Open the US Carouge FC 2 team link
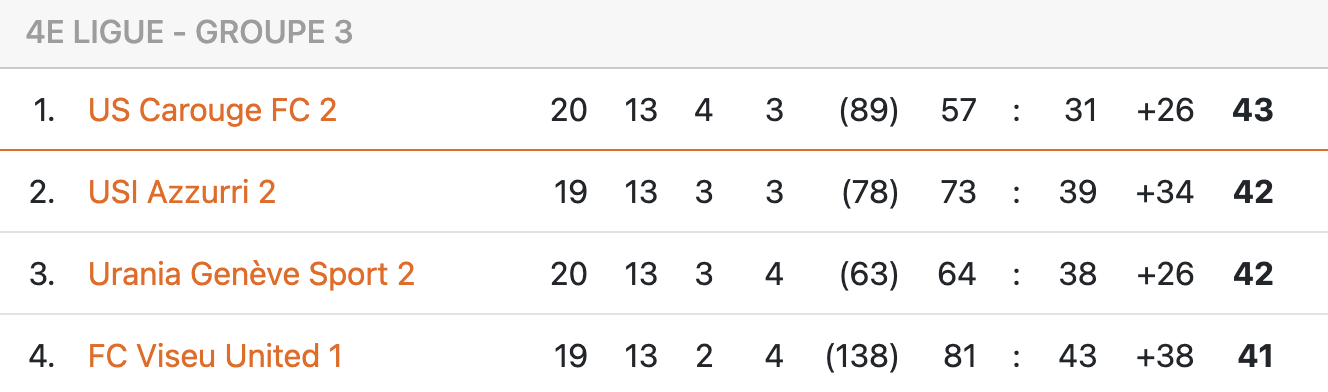The height and width of the screenshot is (392, 1328). click(x=212, y=110)
